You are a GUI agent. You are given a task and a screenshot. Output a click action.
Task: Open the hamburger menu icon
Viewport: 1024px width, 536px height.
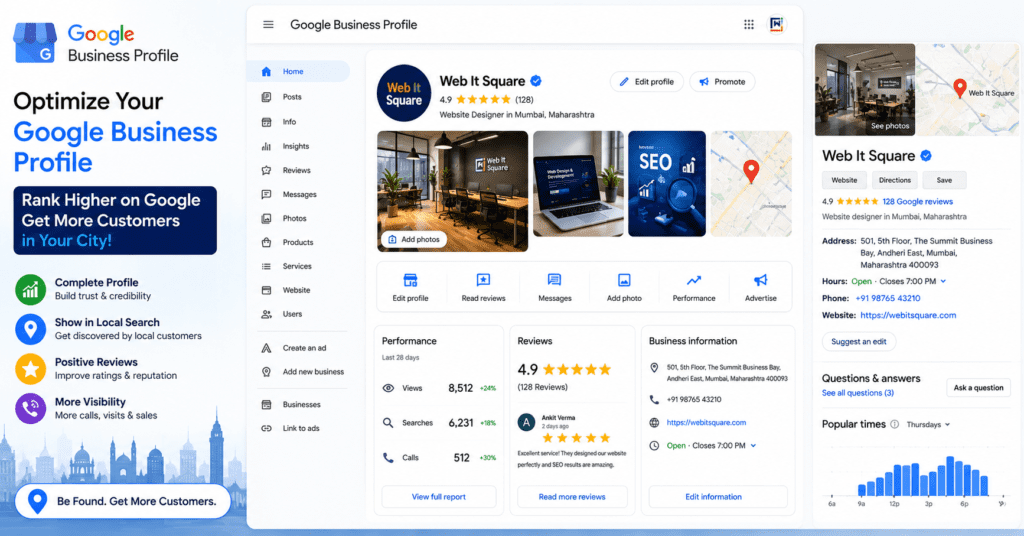click(x=268, y=25)
